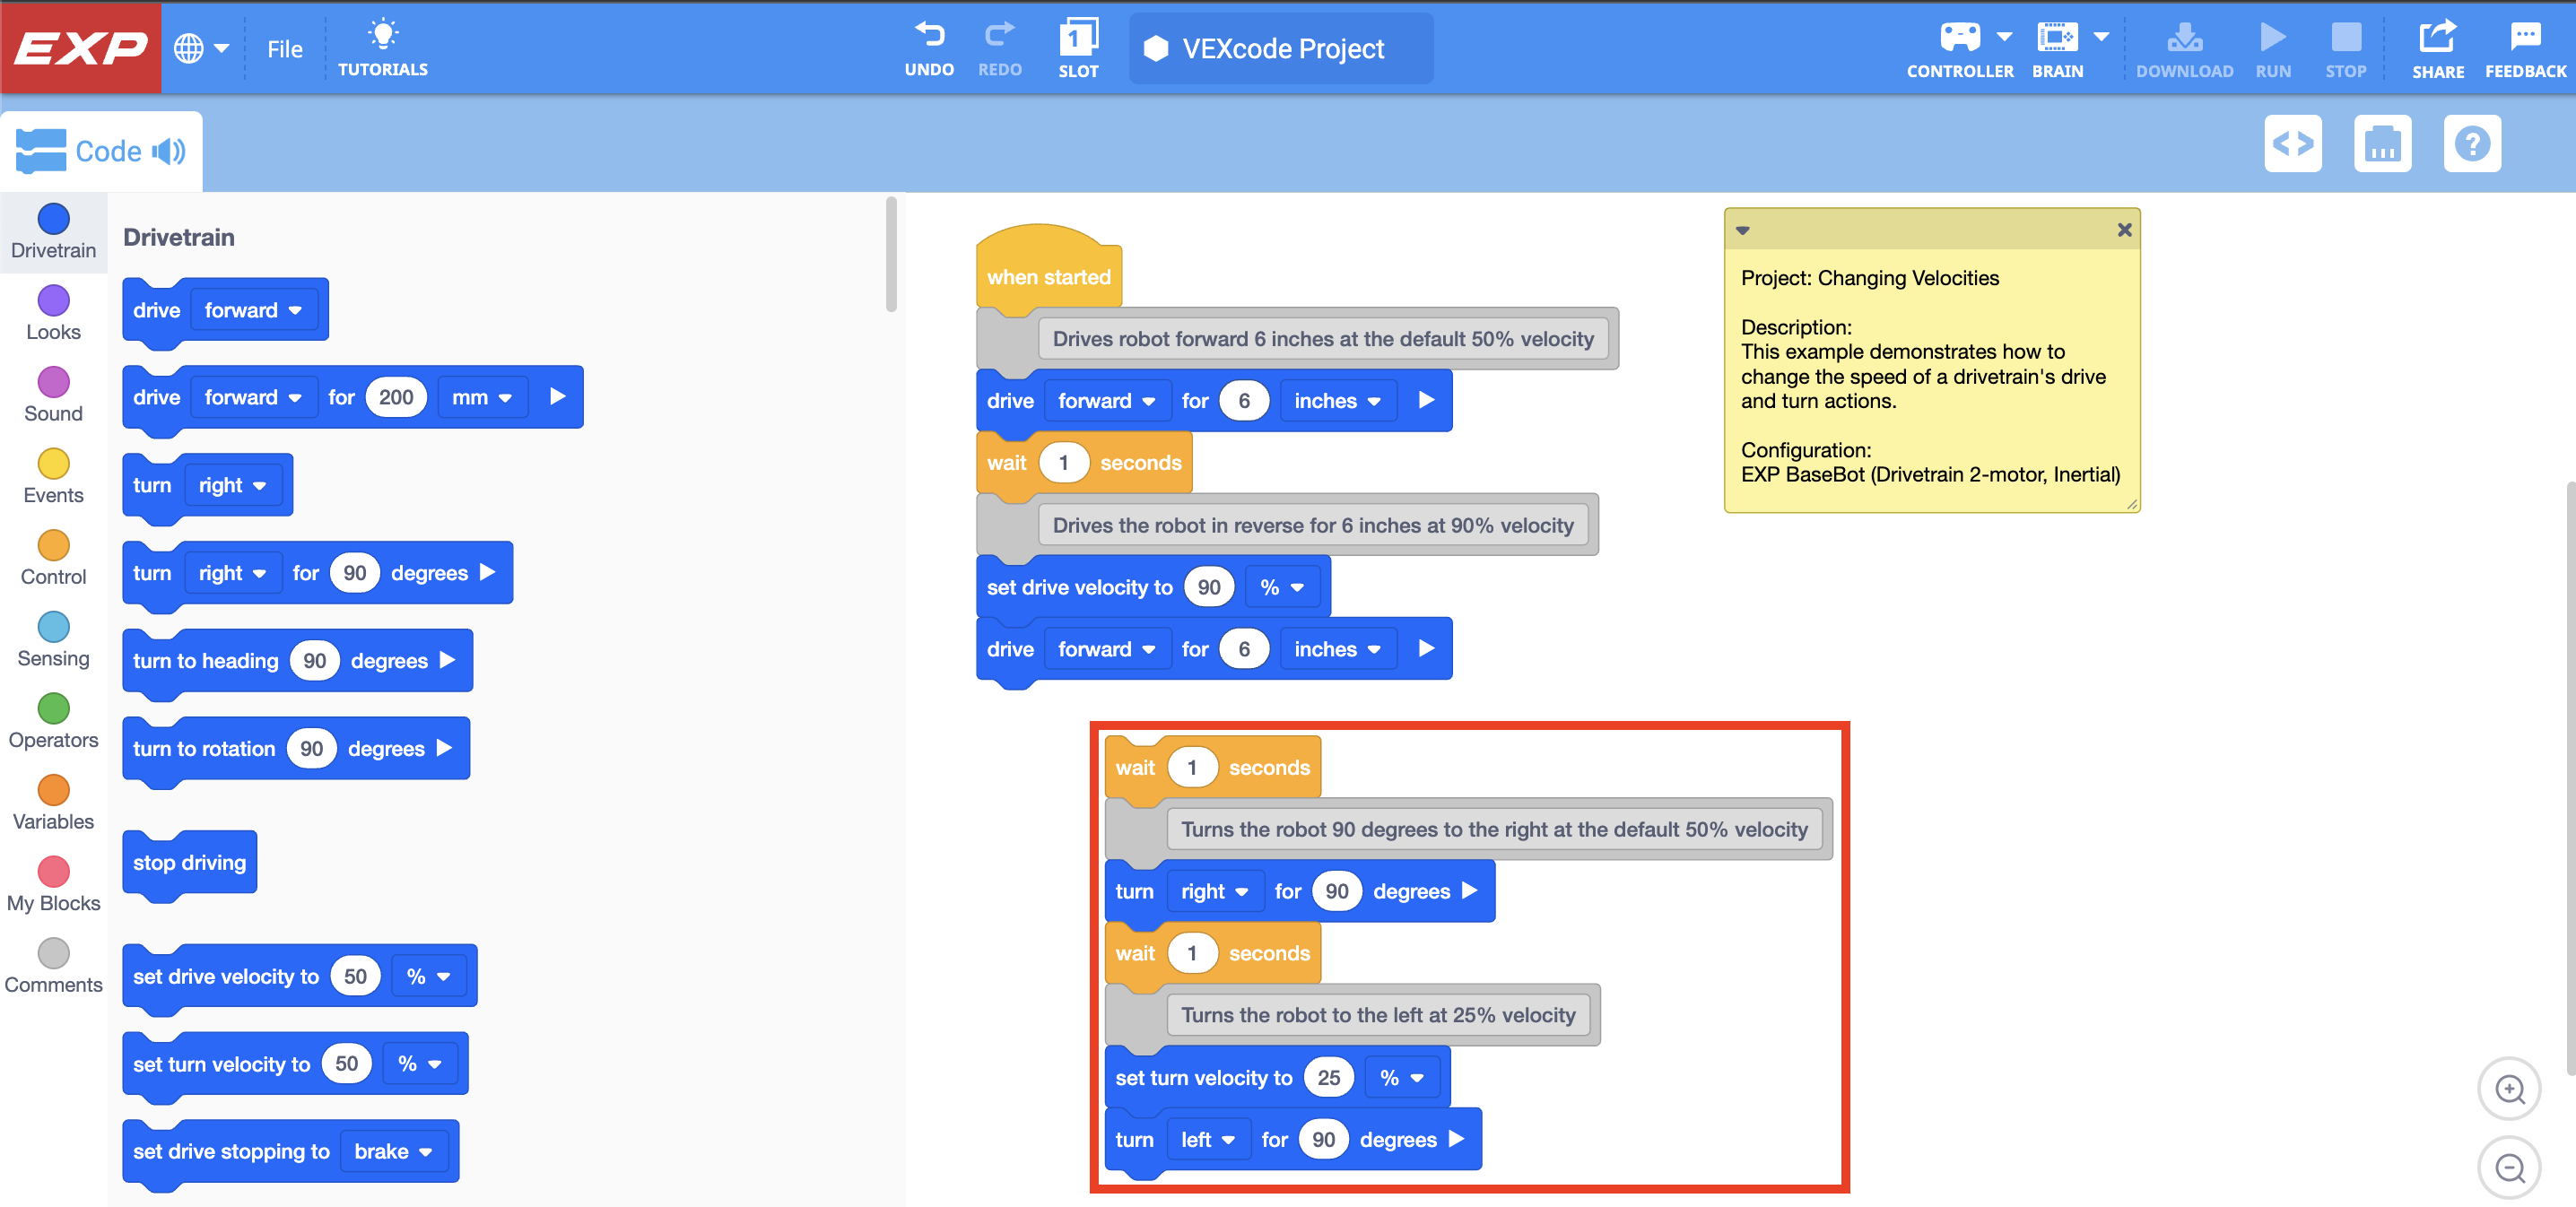Open Help via the question mark icon

pyautogui.click(x=2472, y=143)
